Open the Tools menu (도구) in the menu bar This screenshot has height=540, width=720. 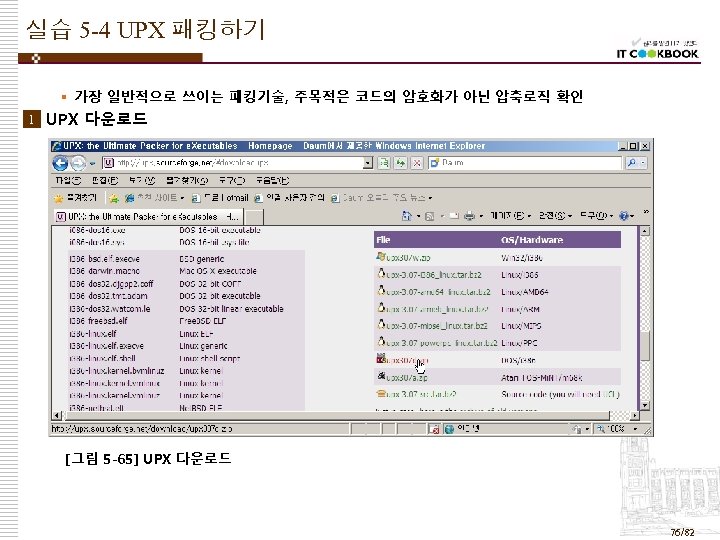pos(232,180)
